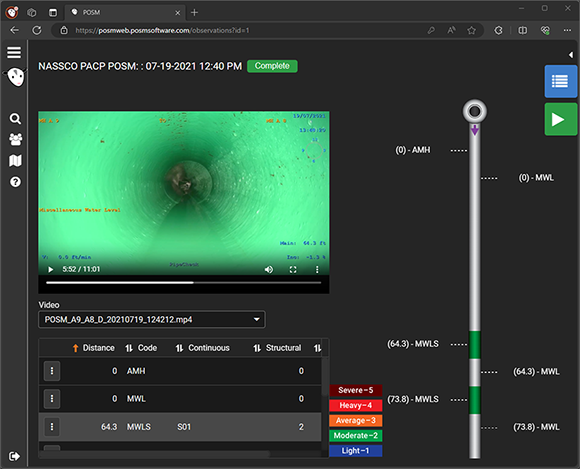Open row options for MWLS 64.3 row
The width and height of the screenshot is (580, 469).
[52, 427]
